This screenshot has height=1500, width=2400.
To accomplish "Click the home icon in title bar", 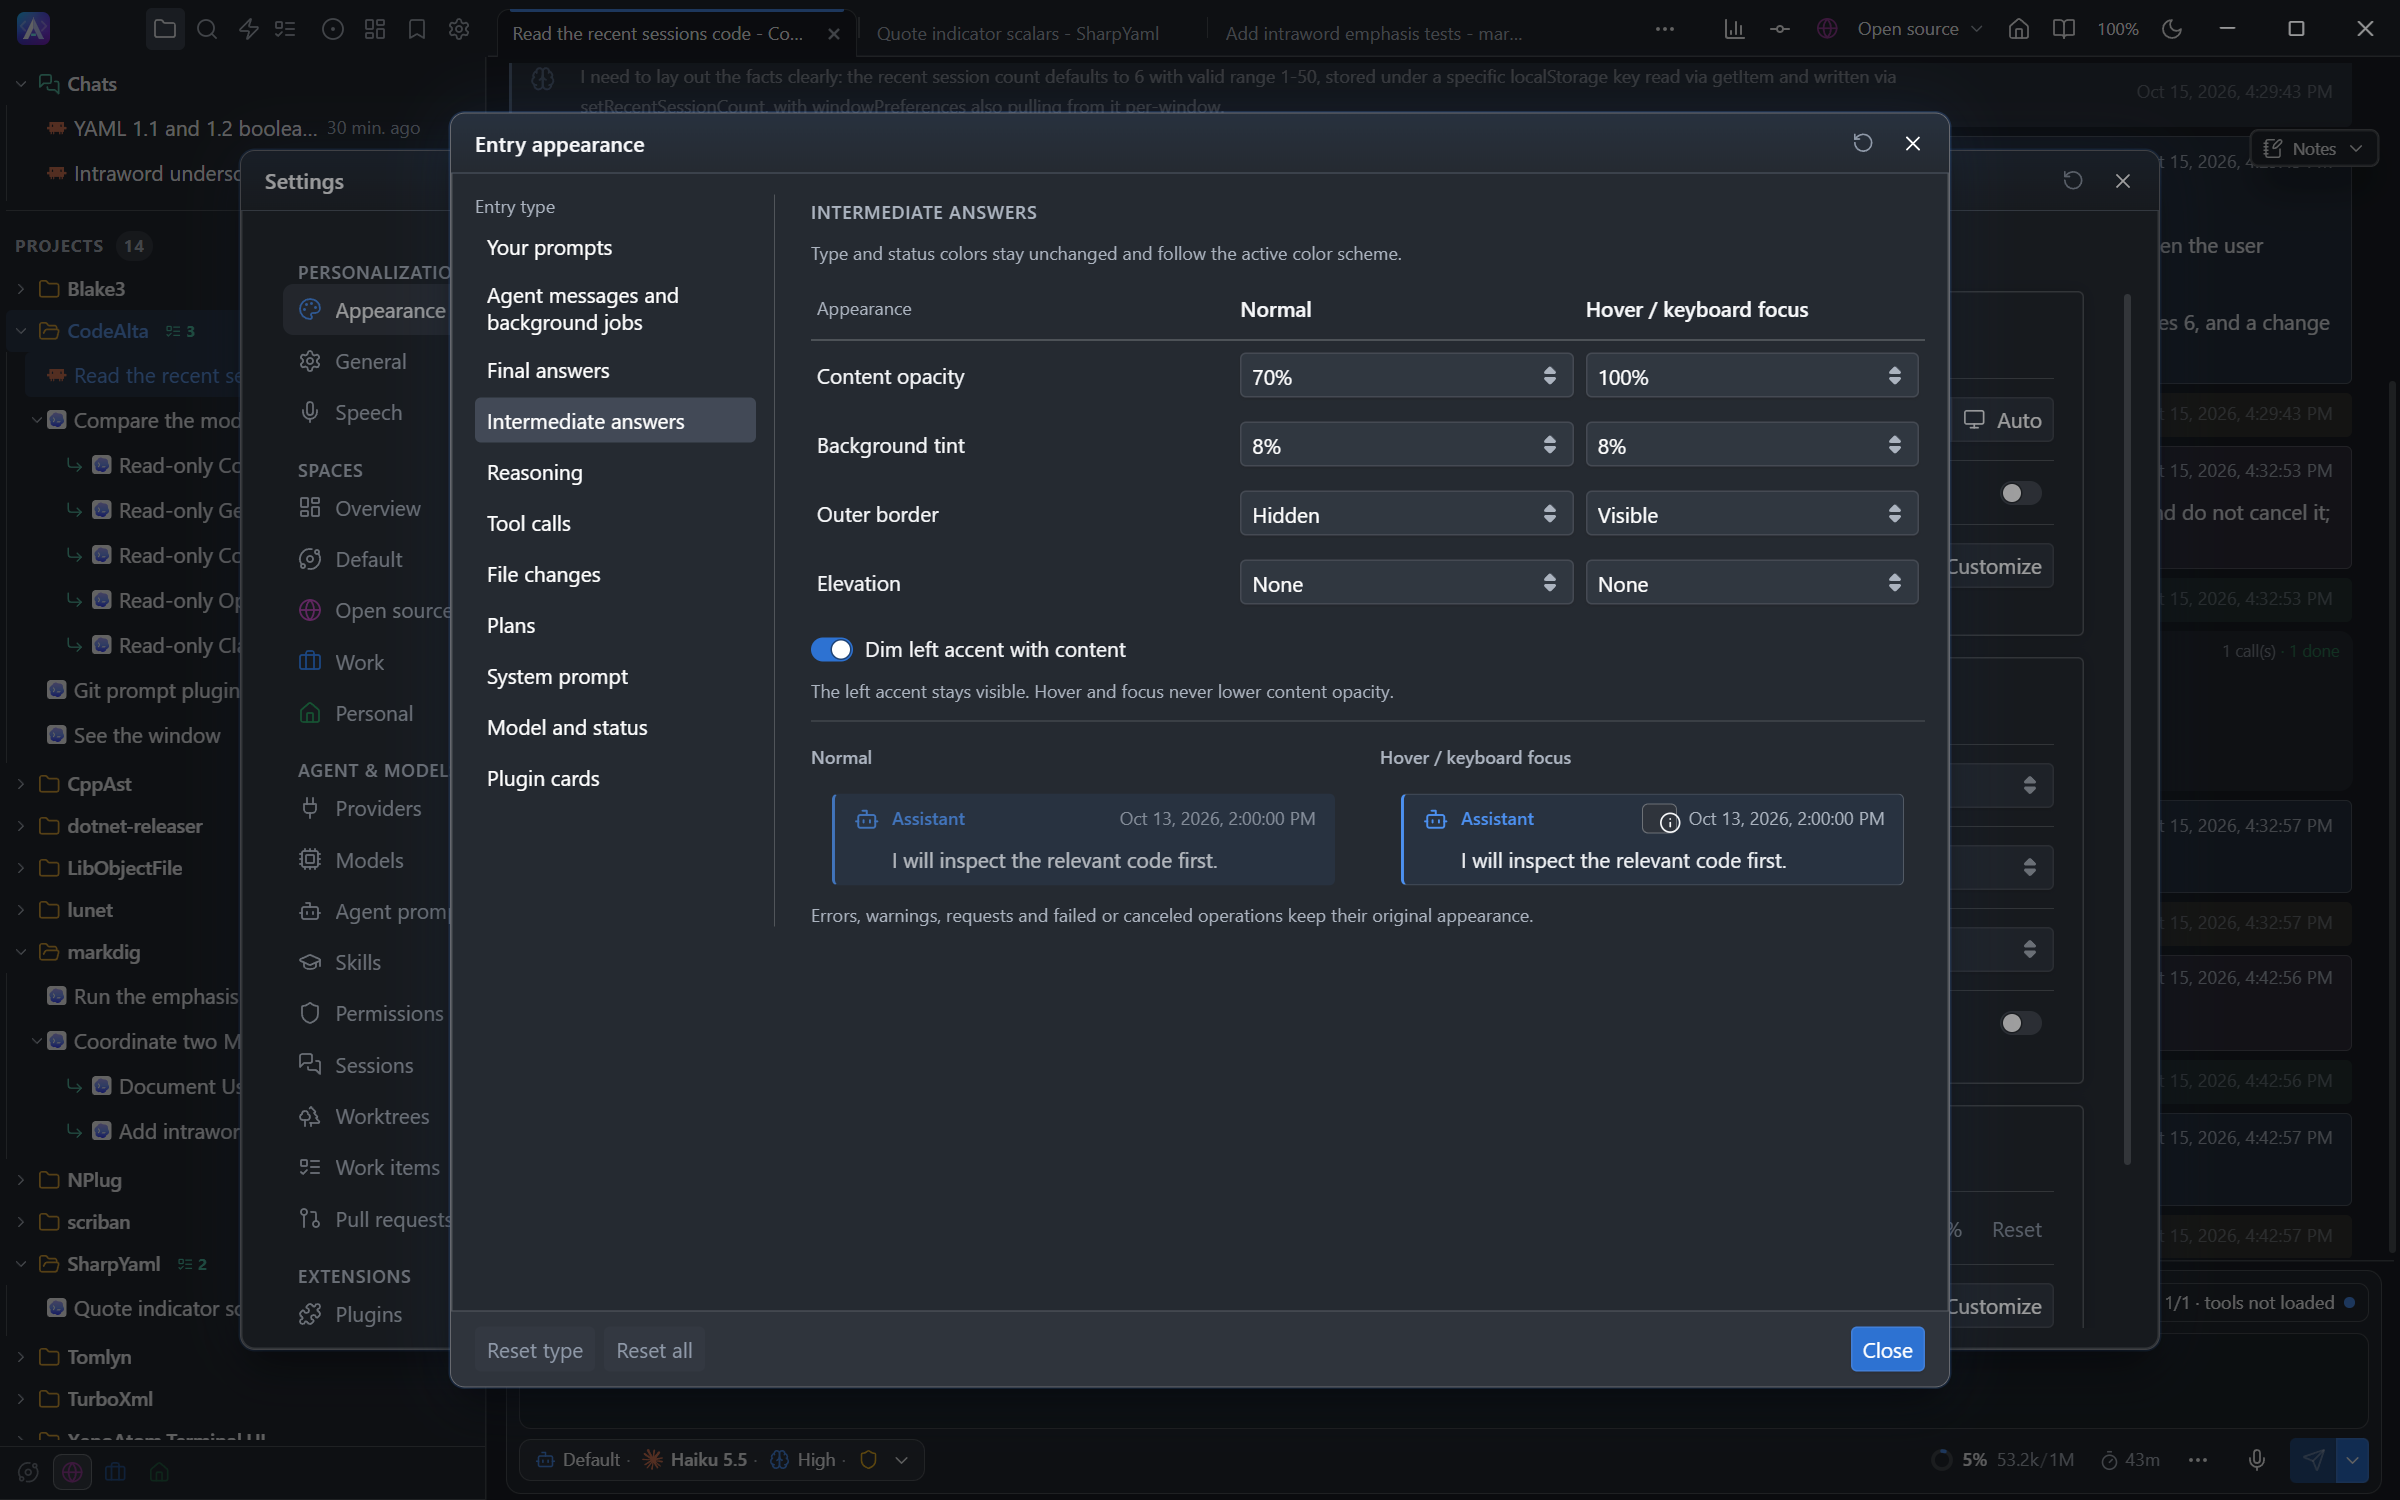I will pos(2019,29).
